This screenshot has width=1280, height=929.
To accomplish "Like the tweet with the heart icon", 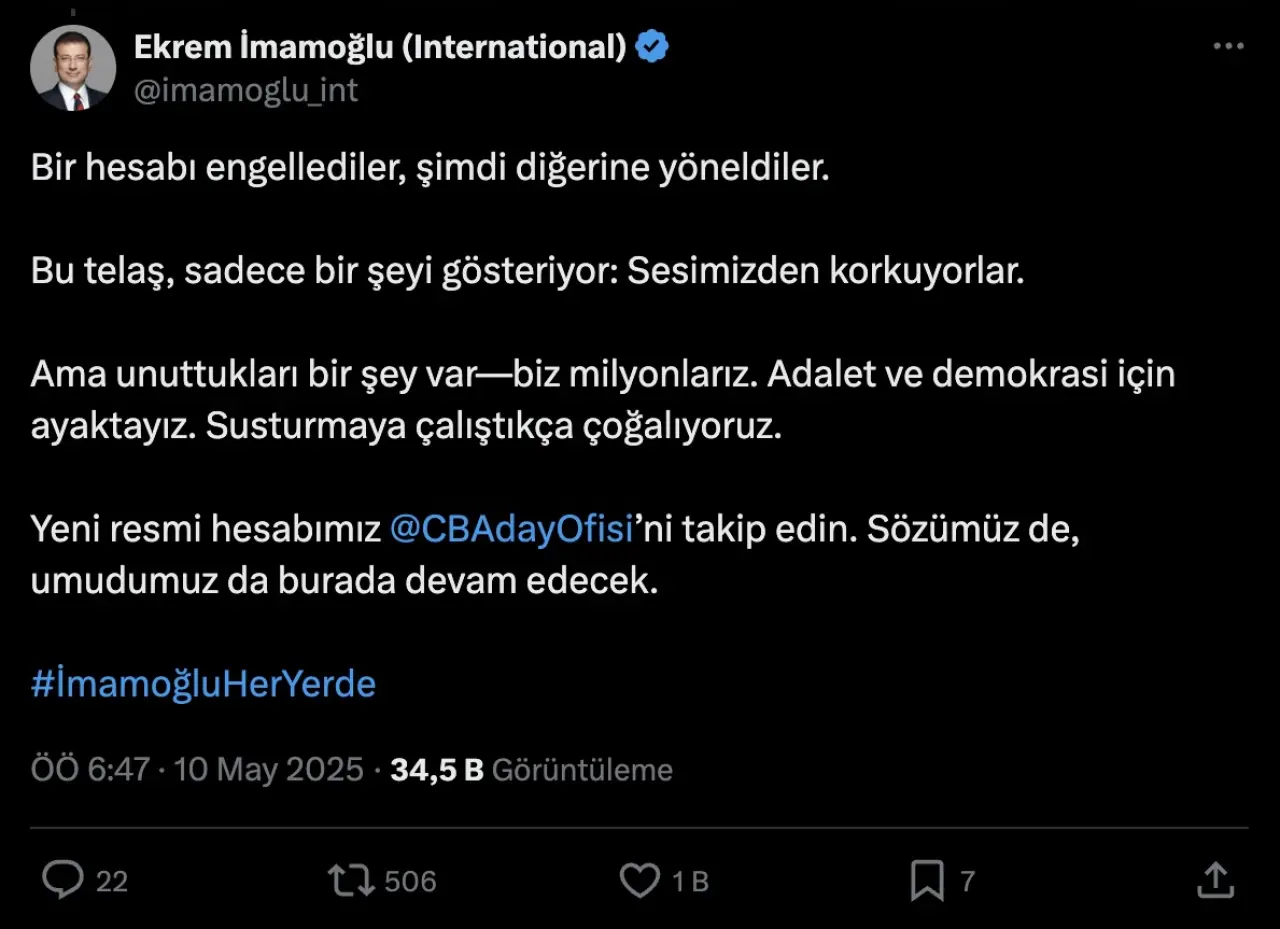I will pos(639,880).
